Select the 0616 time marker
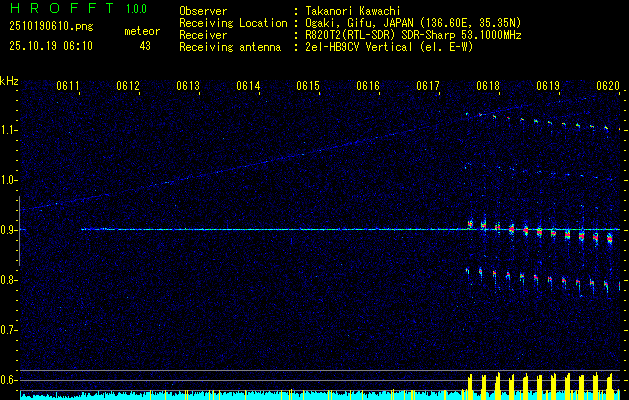Image resolution: width=629 pixels, height=400 pixels. coord(368,87)
